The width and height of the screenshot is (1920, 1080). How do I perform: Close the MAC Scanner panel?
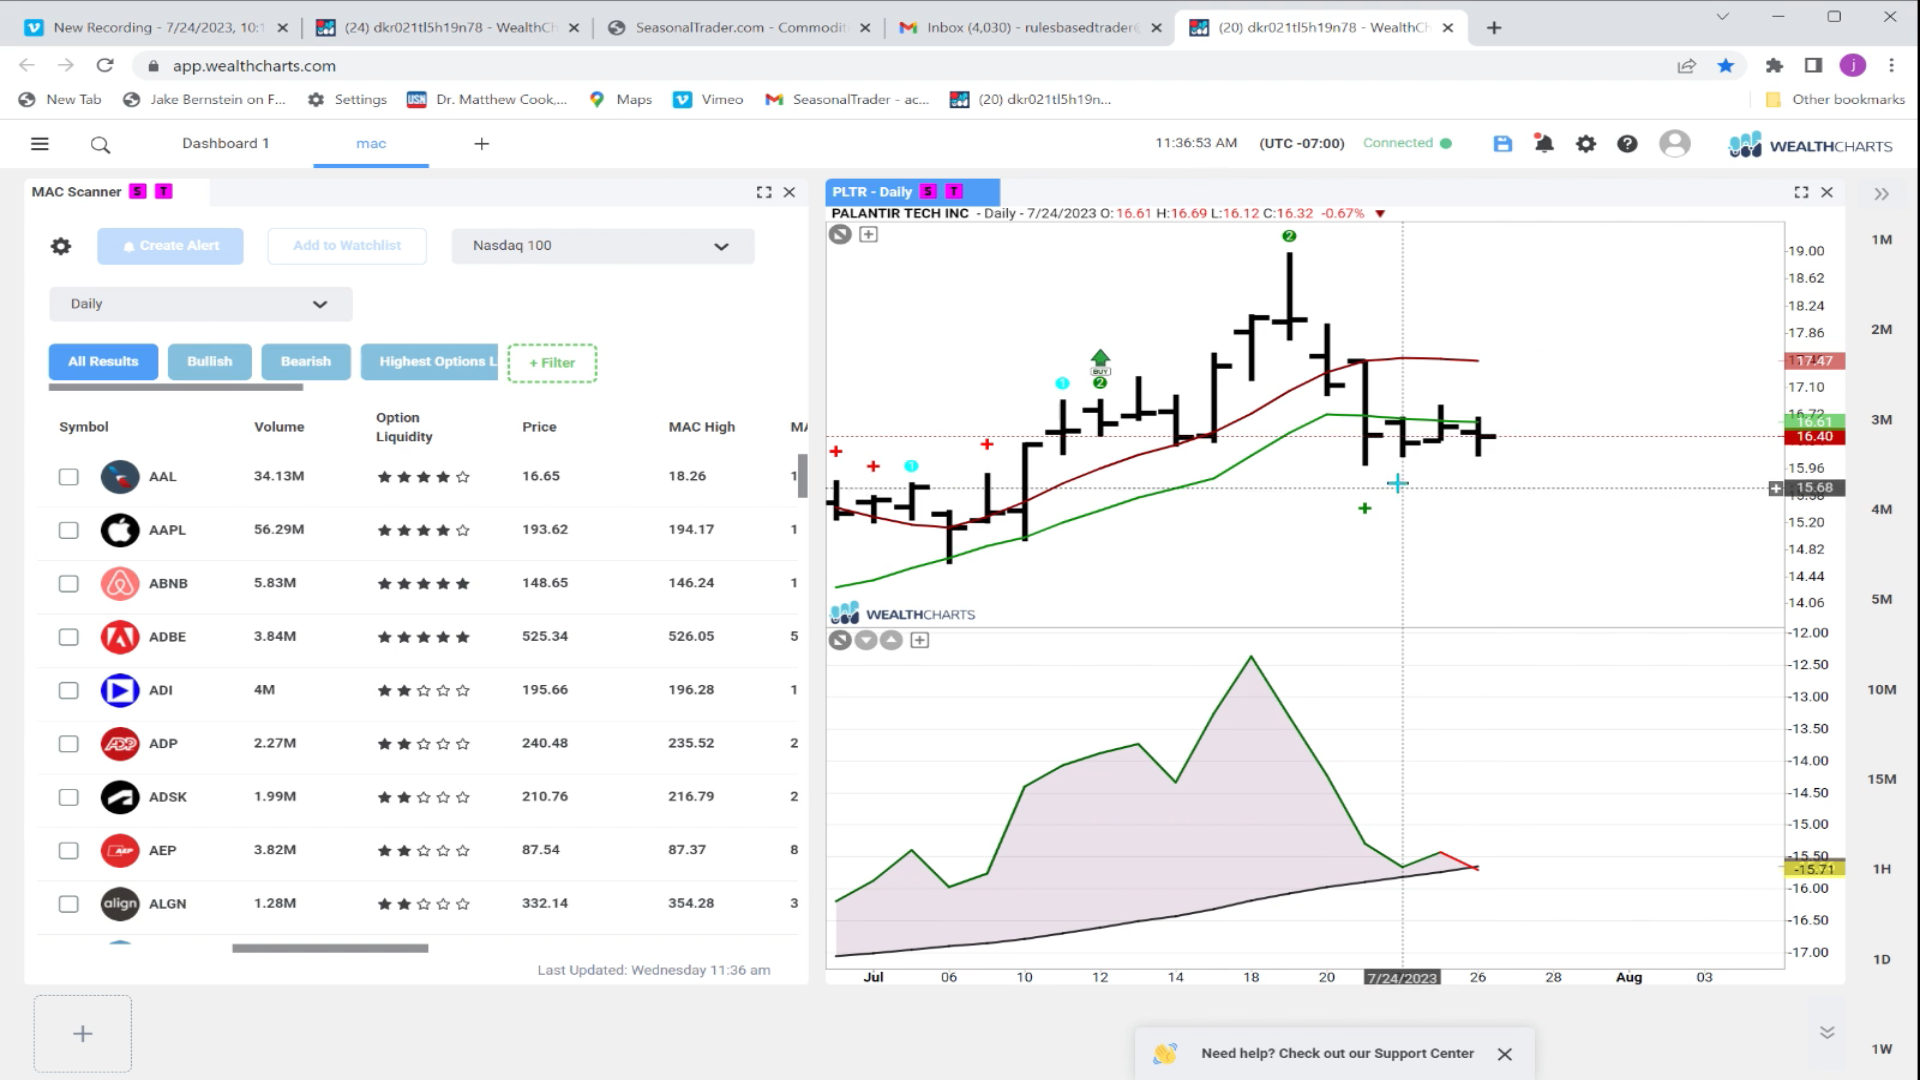[x=789, y=192]
